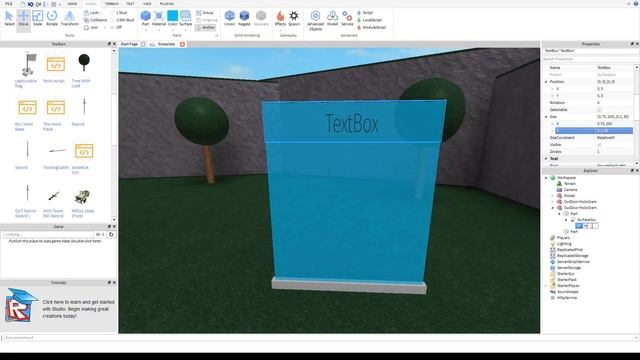Viewport: 640px width, 360px height.
Task: Set stud snapping to Off
Action: [116, 27]
